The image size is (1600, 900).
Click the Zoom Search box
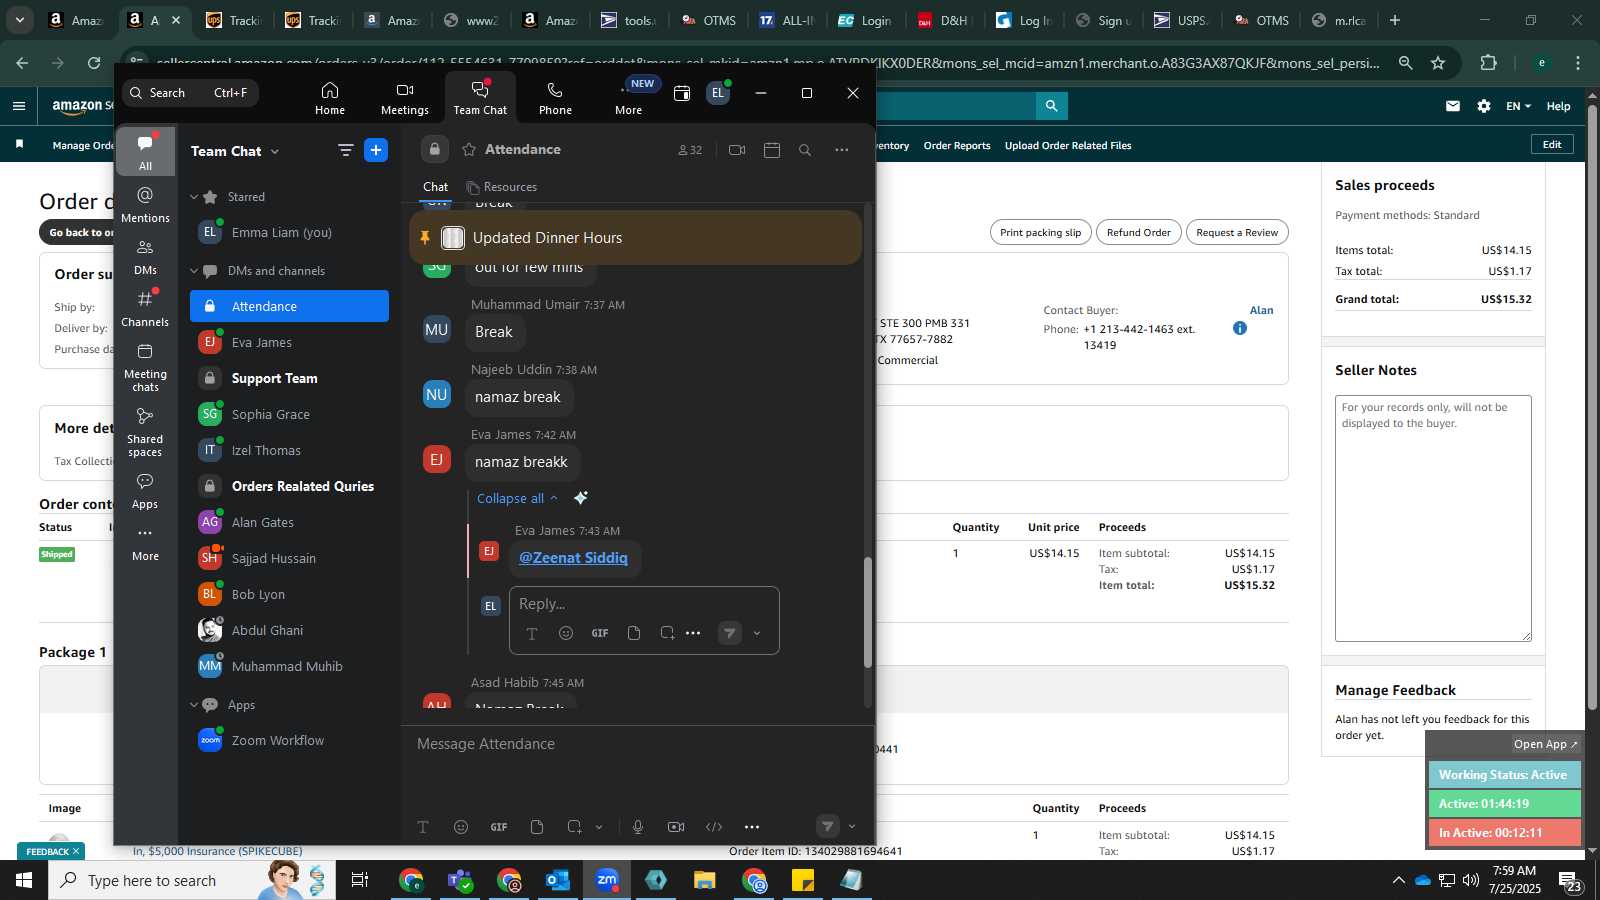click(x=190, y=93)
